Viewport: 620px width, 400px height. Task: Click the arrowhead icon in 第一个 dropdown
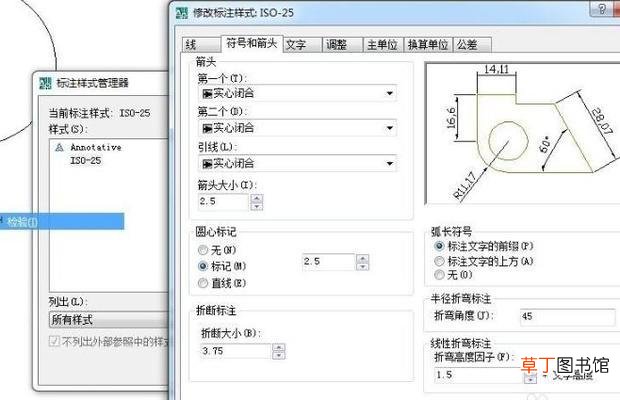pyautogui.click(x=207, y=94)
